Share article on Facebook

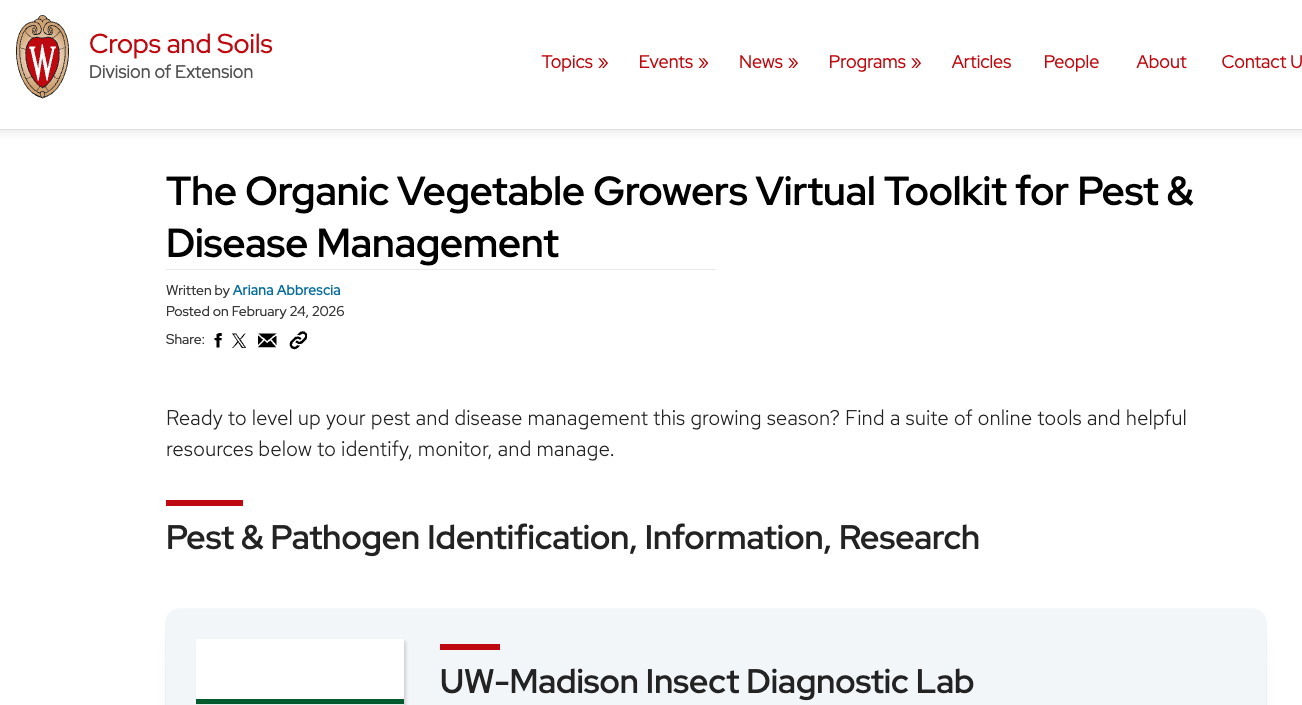[x=218, y=341]
